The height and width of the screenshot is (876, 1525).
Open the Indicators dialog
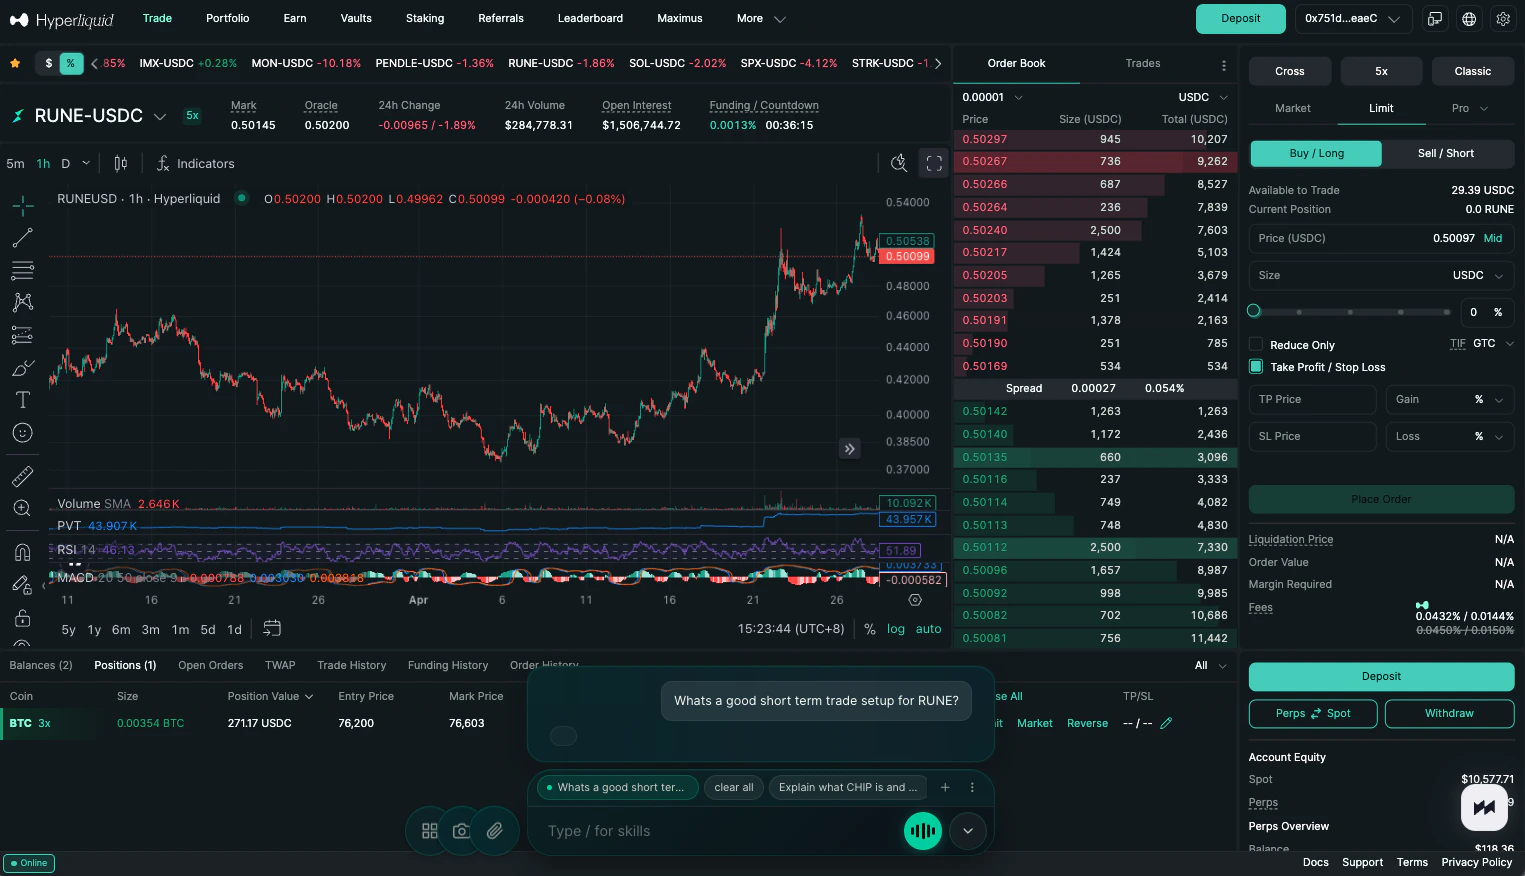[196, 164]
